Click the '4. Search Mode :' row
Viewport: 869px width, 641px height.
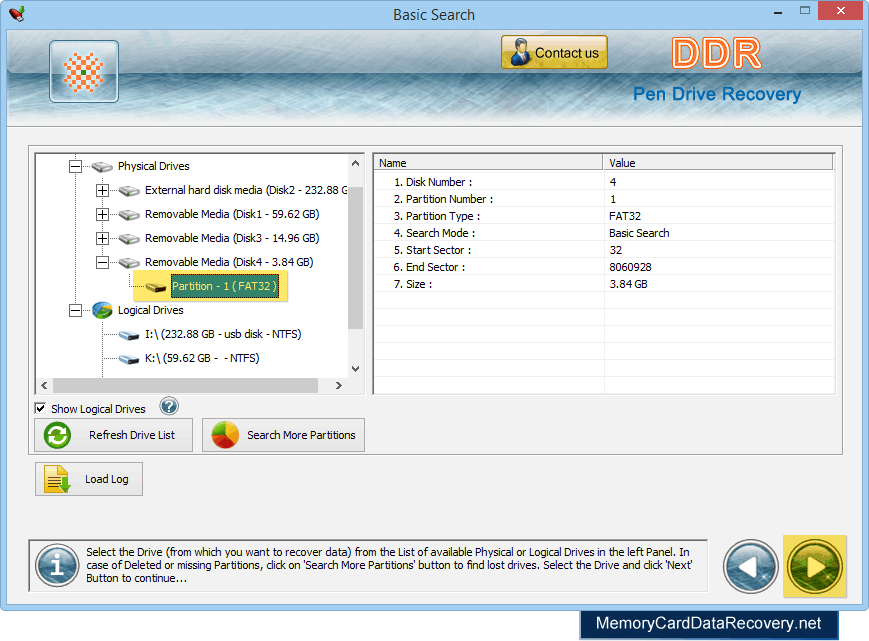pyautogui.click(x=605, y=233)
